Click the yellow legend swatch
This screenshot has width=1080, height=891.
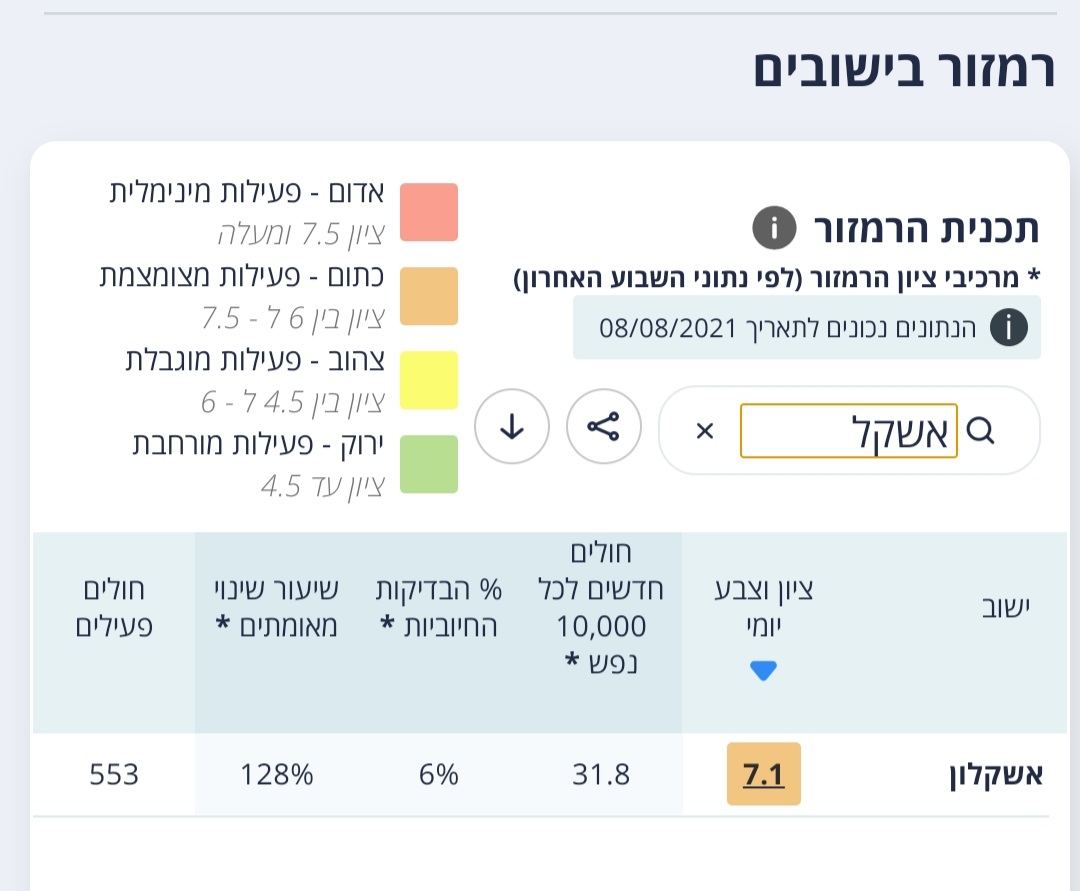tap(429, 380)
